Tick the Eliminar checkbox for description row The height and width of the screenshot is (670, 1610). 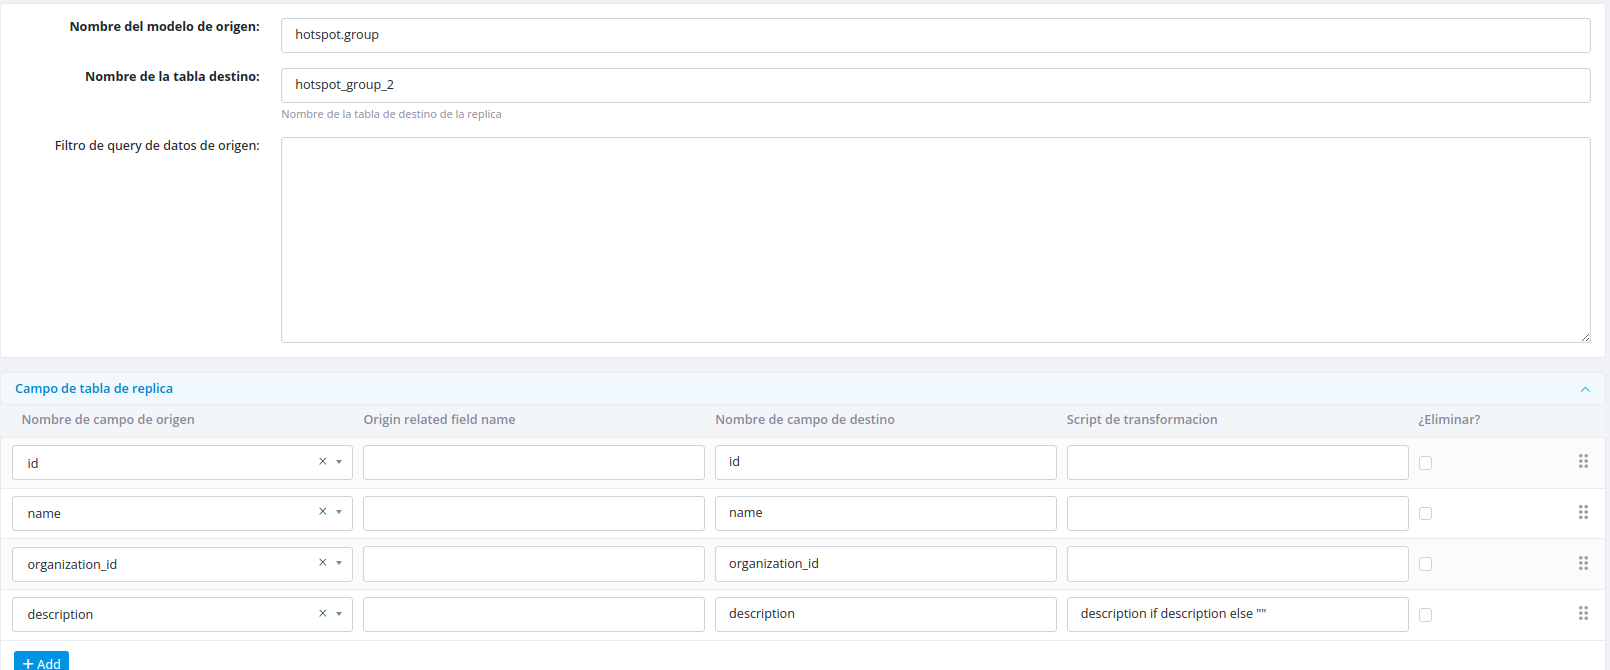pyautogui.click(x=1425, y=615)
